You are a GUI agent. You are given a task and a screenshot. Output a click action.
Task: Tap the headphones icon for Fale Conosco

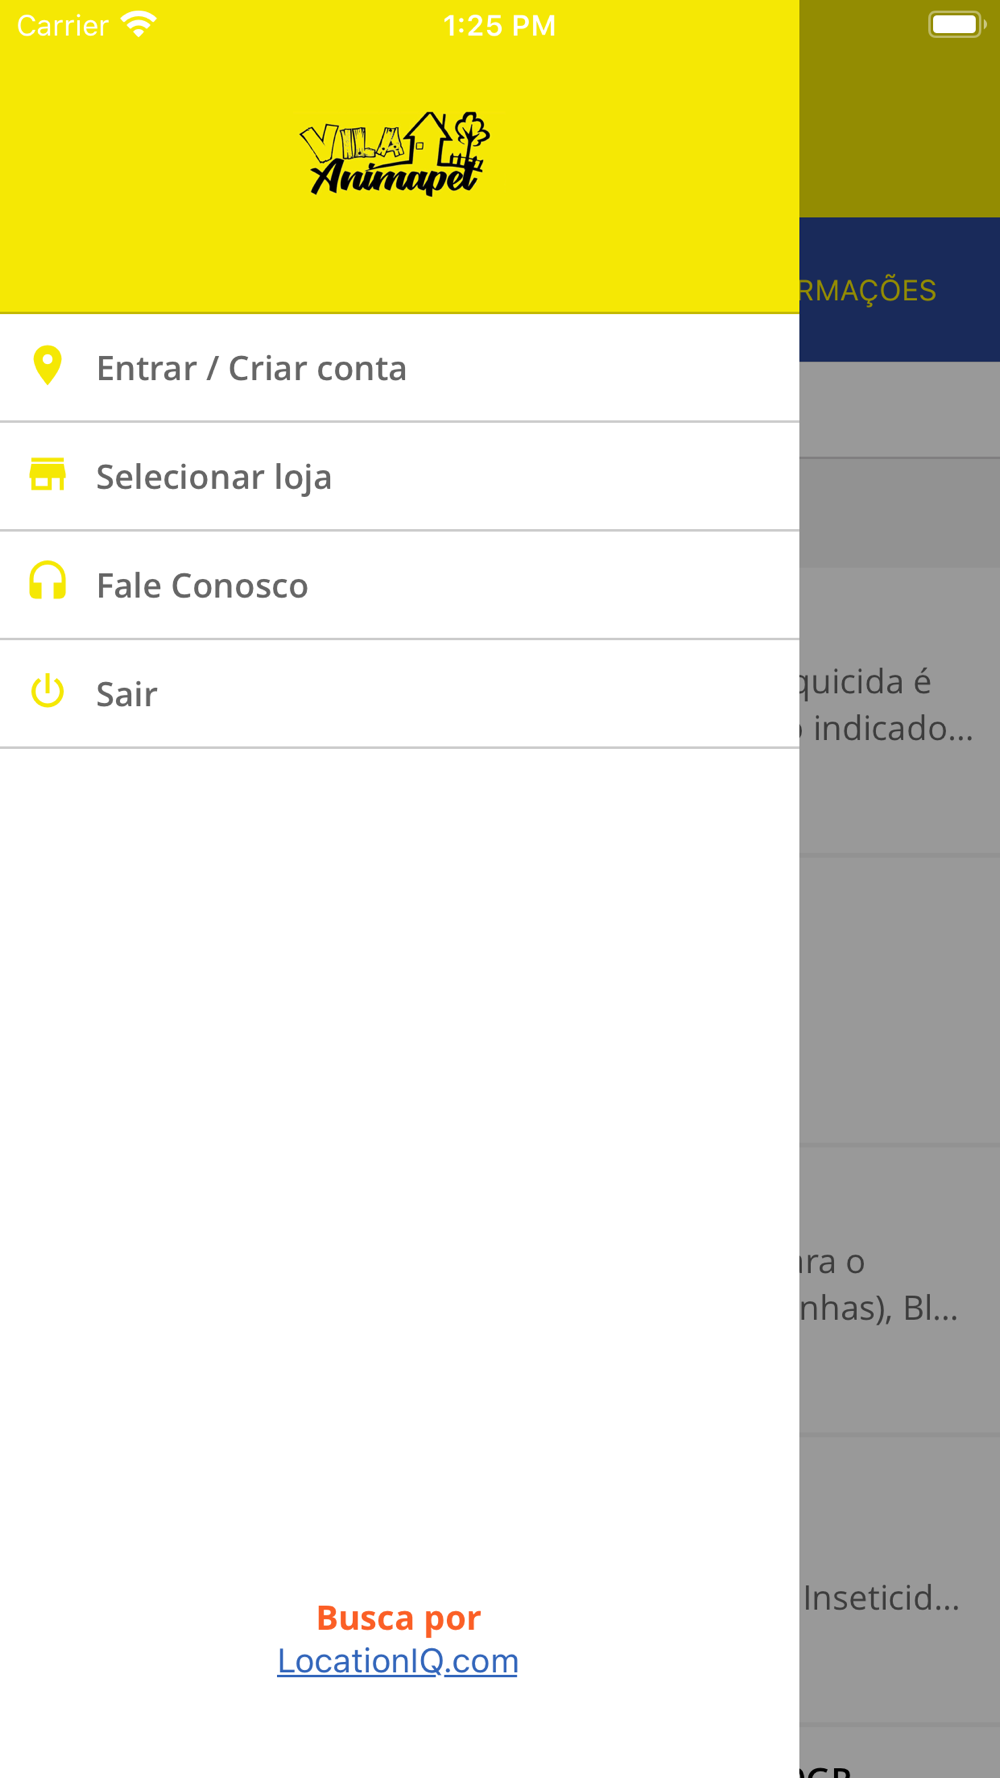click(x=47, y=582)
